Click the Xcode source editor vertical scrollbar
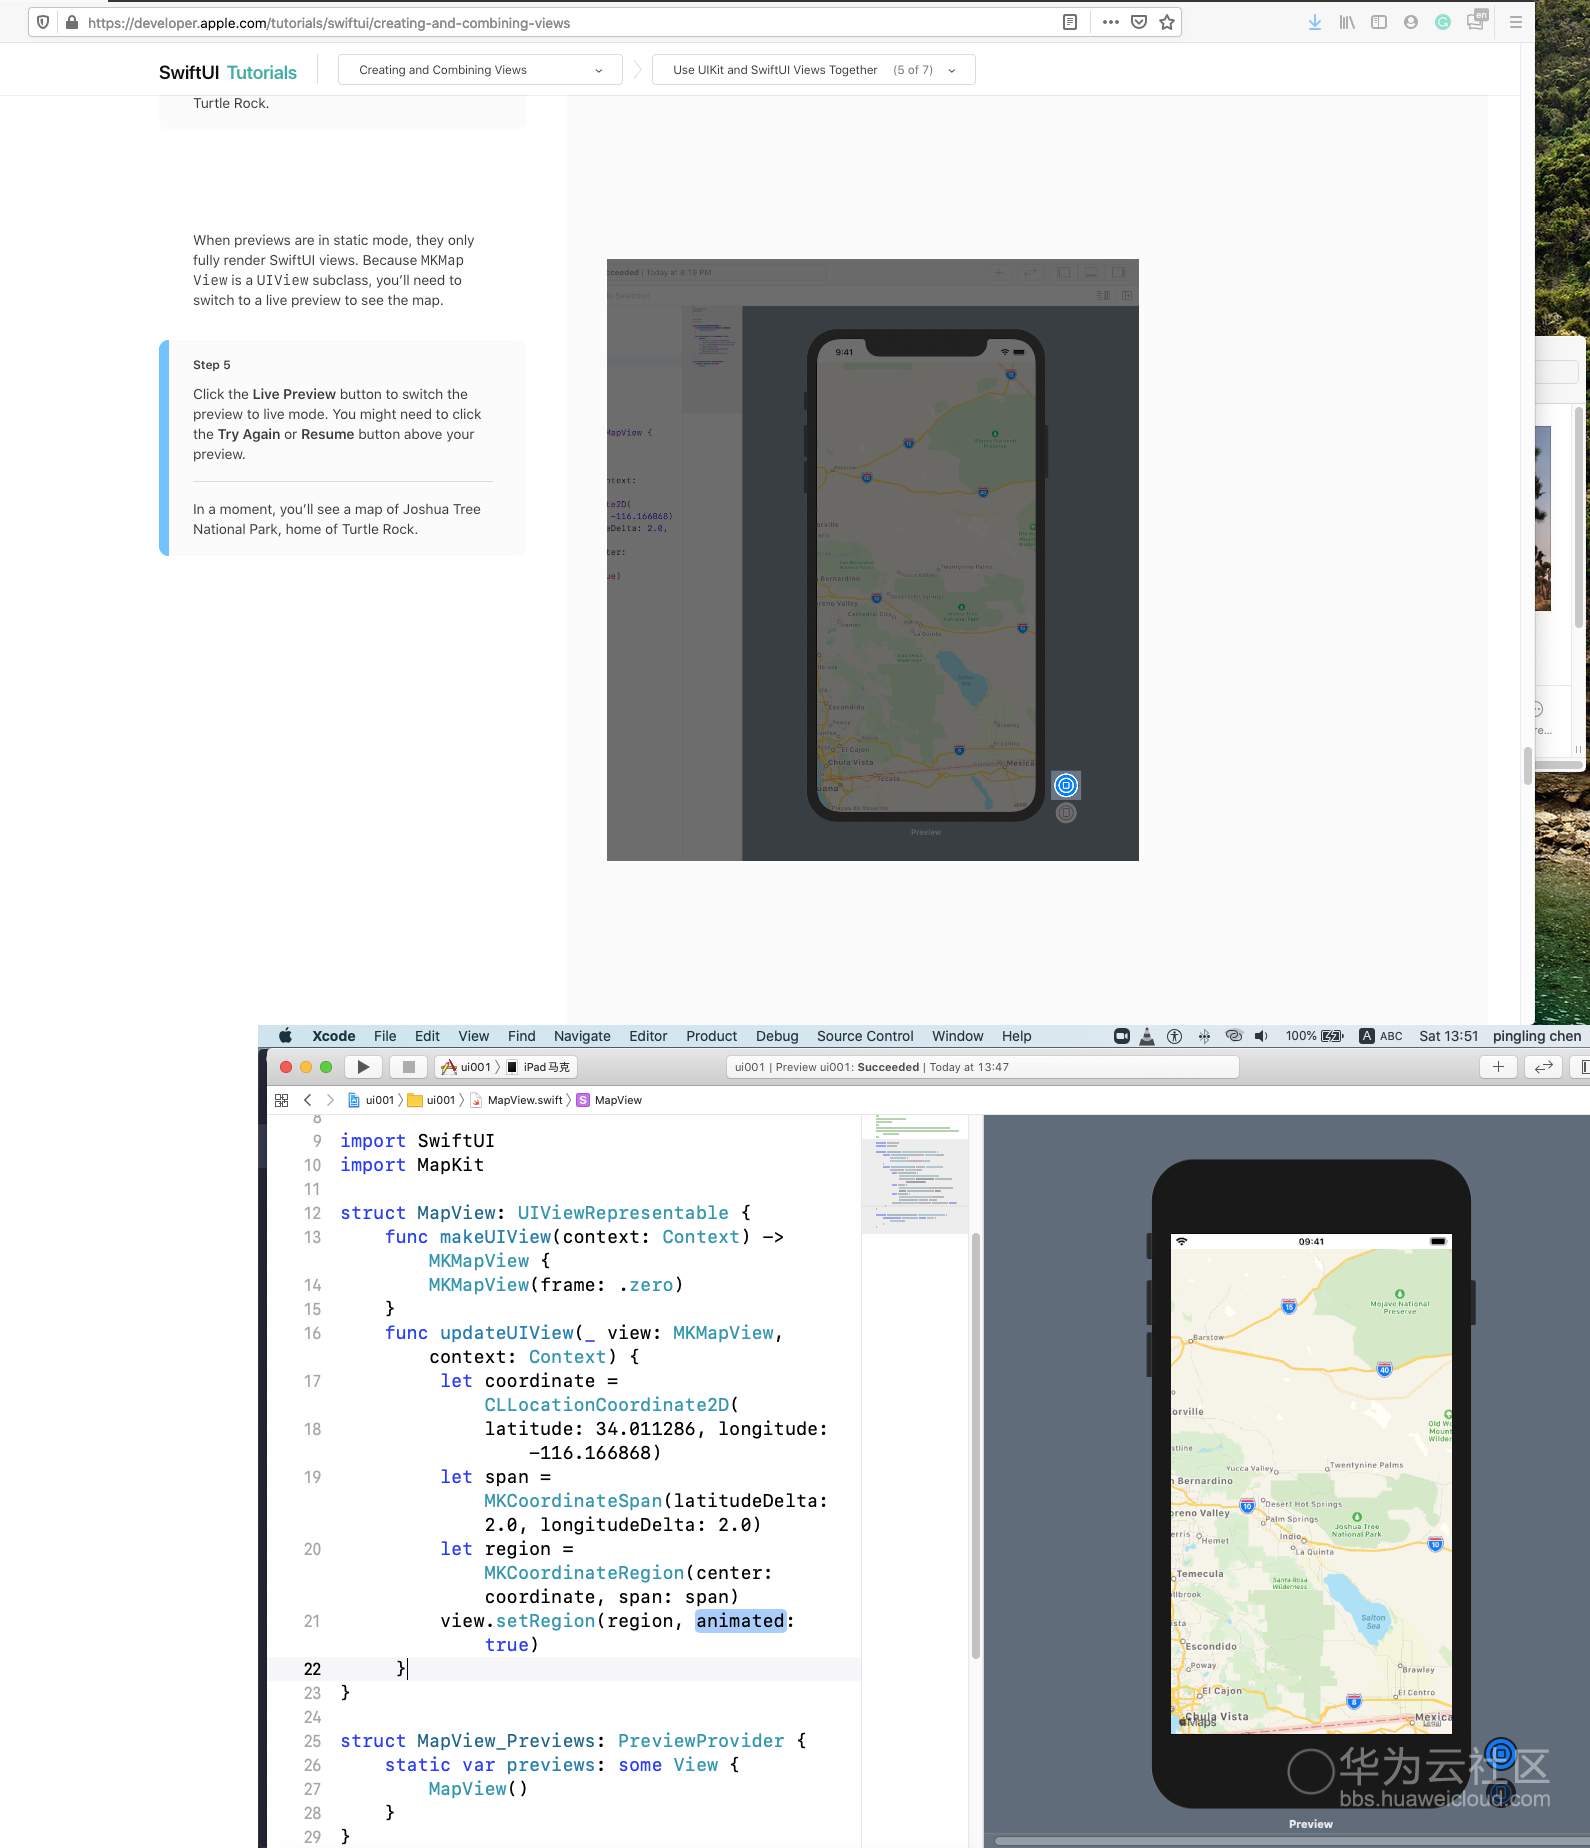The height and width of the screenshot is (1848, 1590). (x=975, y=1446)
